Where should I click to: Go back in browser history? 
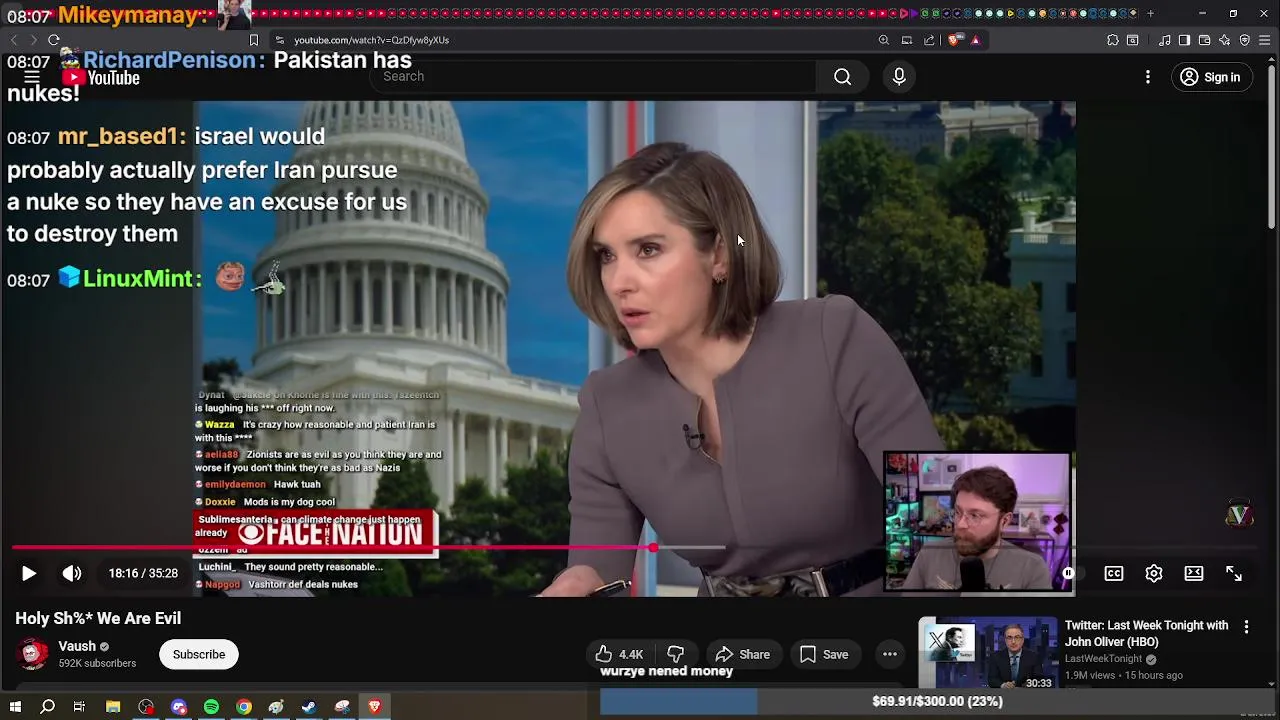pyautogui.click(x=13, y=40)
